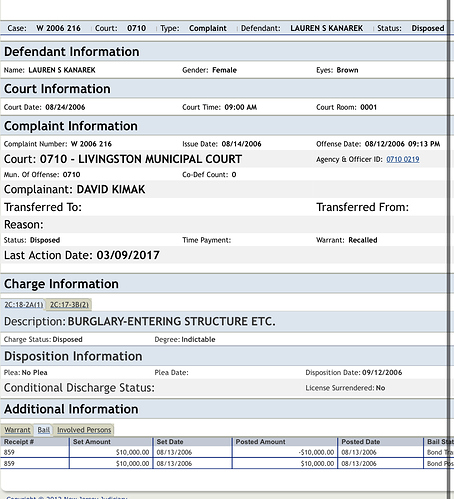Click issue date 08/14/2006
Viewport: 454px width, 499px height.
(241, 144)
